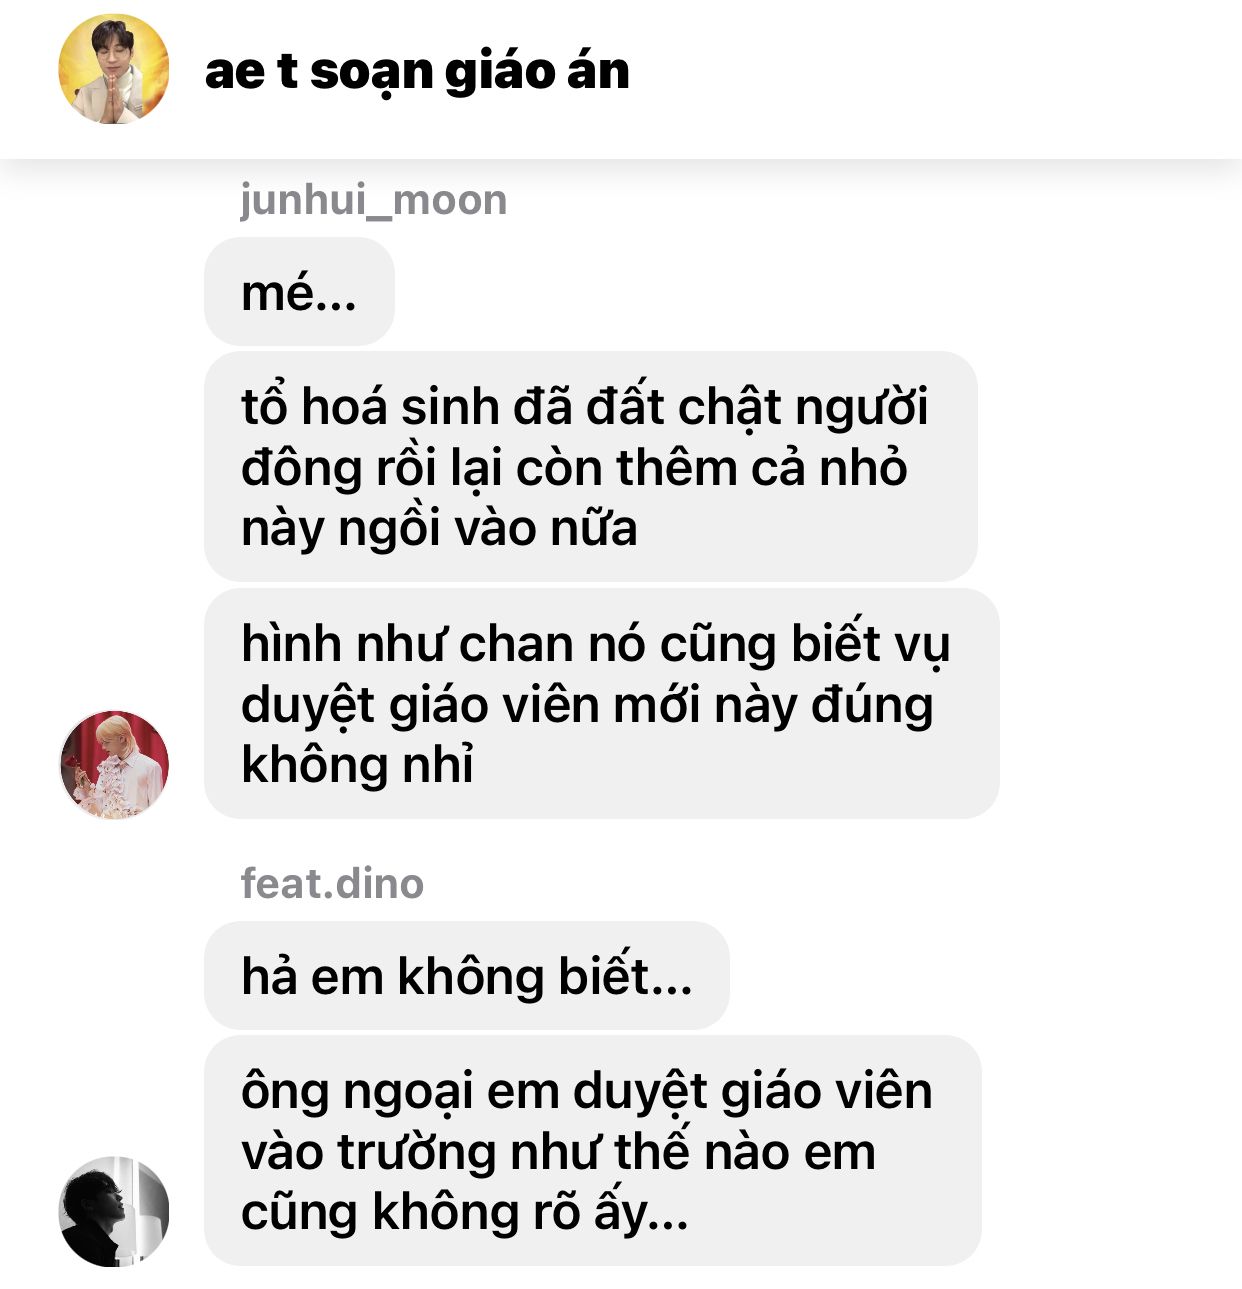Select the 'ông ngoại em duyệt giáo viên' message

pyautogui.click(x=593, y=1150)
